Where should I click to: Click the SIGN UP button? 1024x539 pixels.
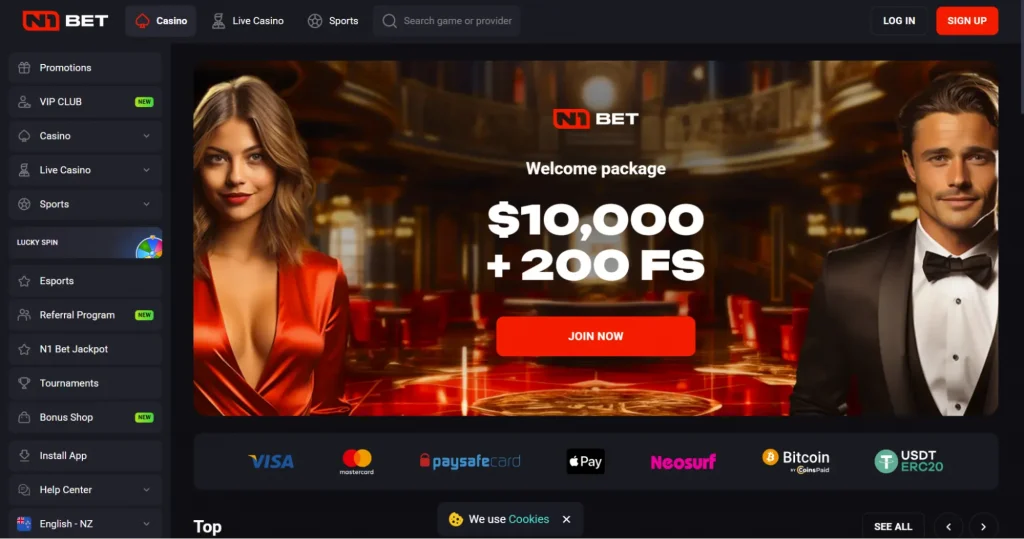click(x=967, y=21)
